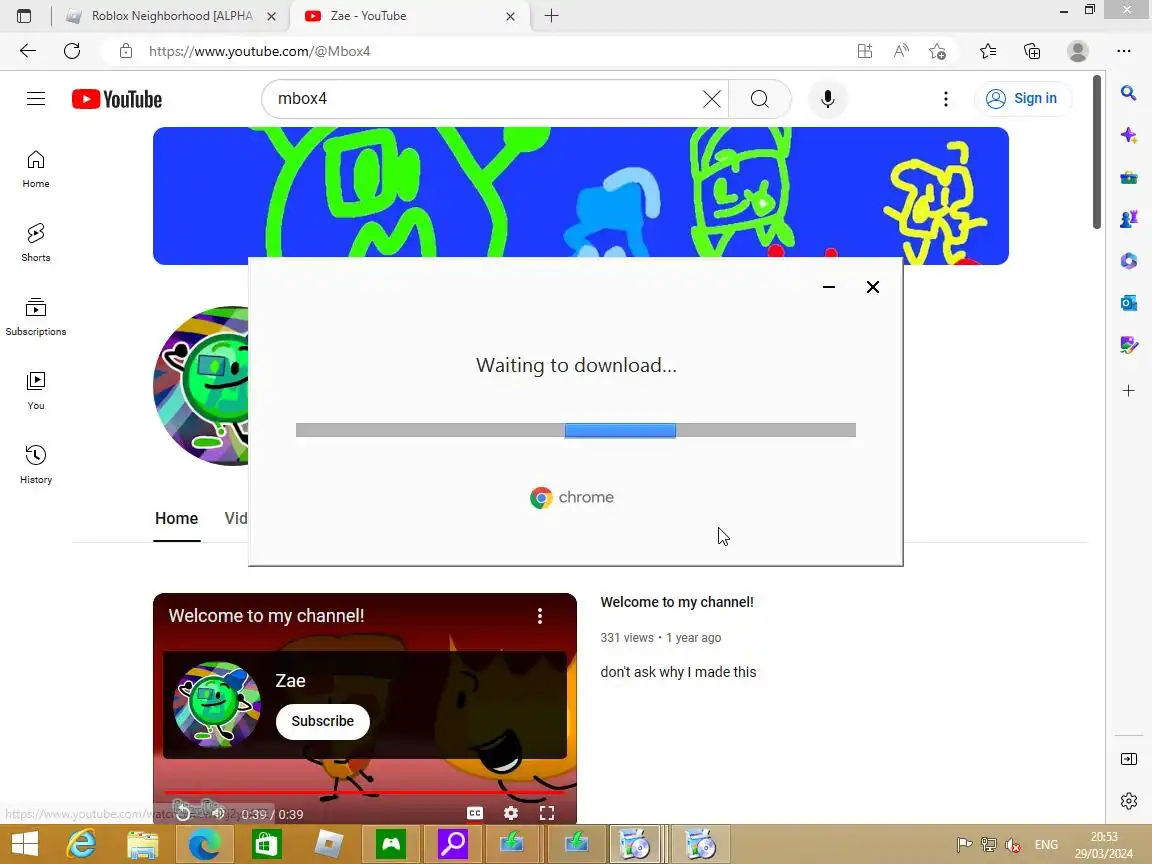The image size is (1152, 864).
Task: Click the Welcome to my channel! title link
Action: coord(677,602)
